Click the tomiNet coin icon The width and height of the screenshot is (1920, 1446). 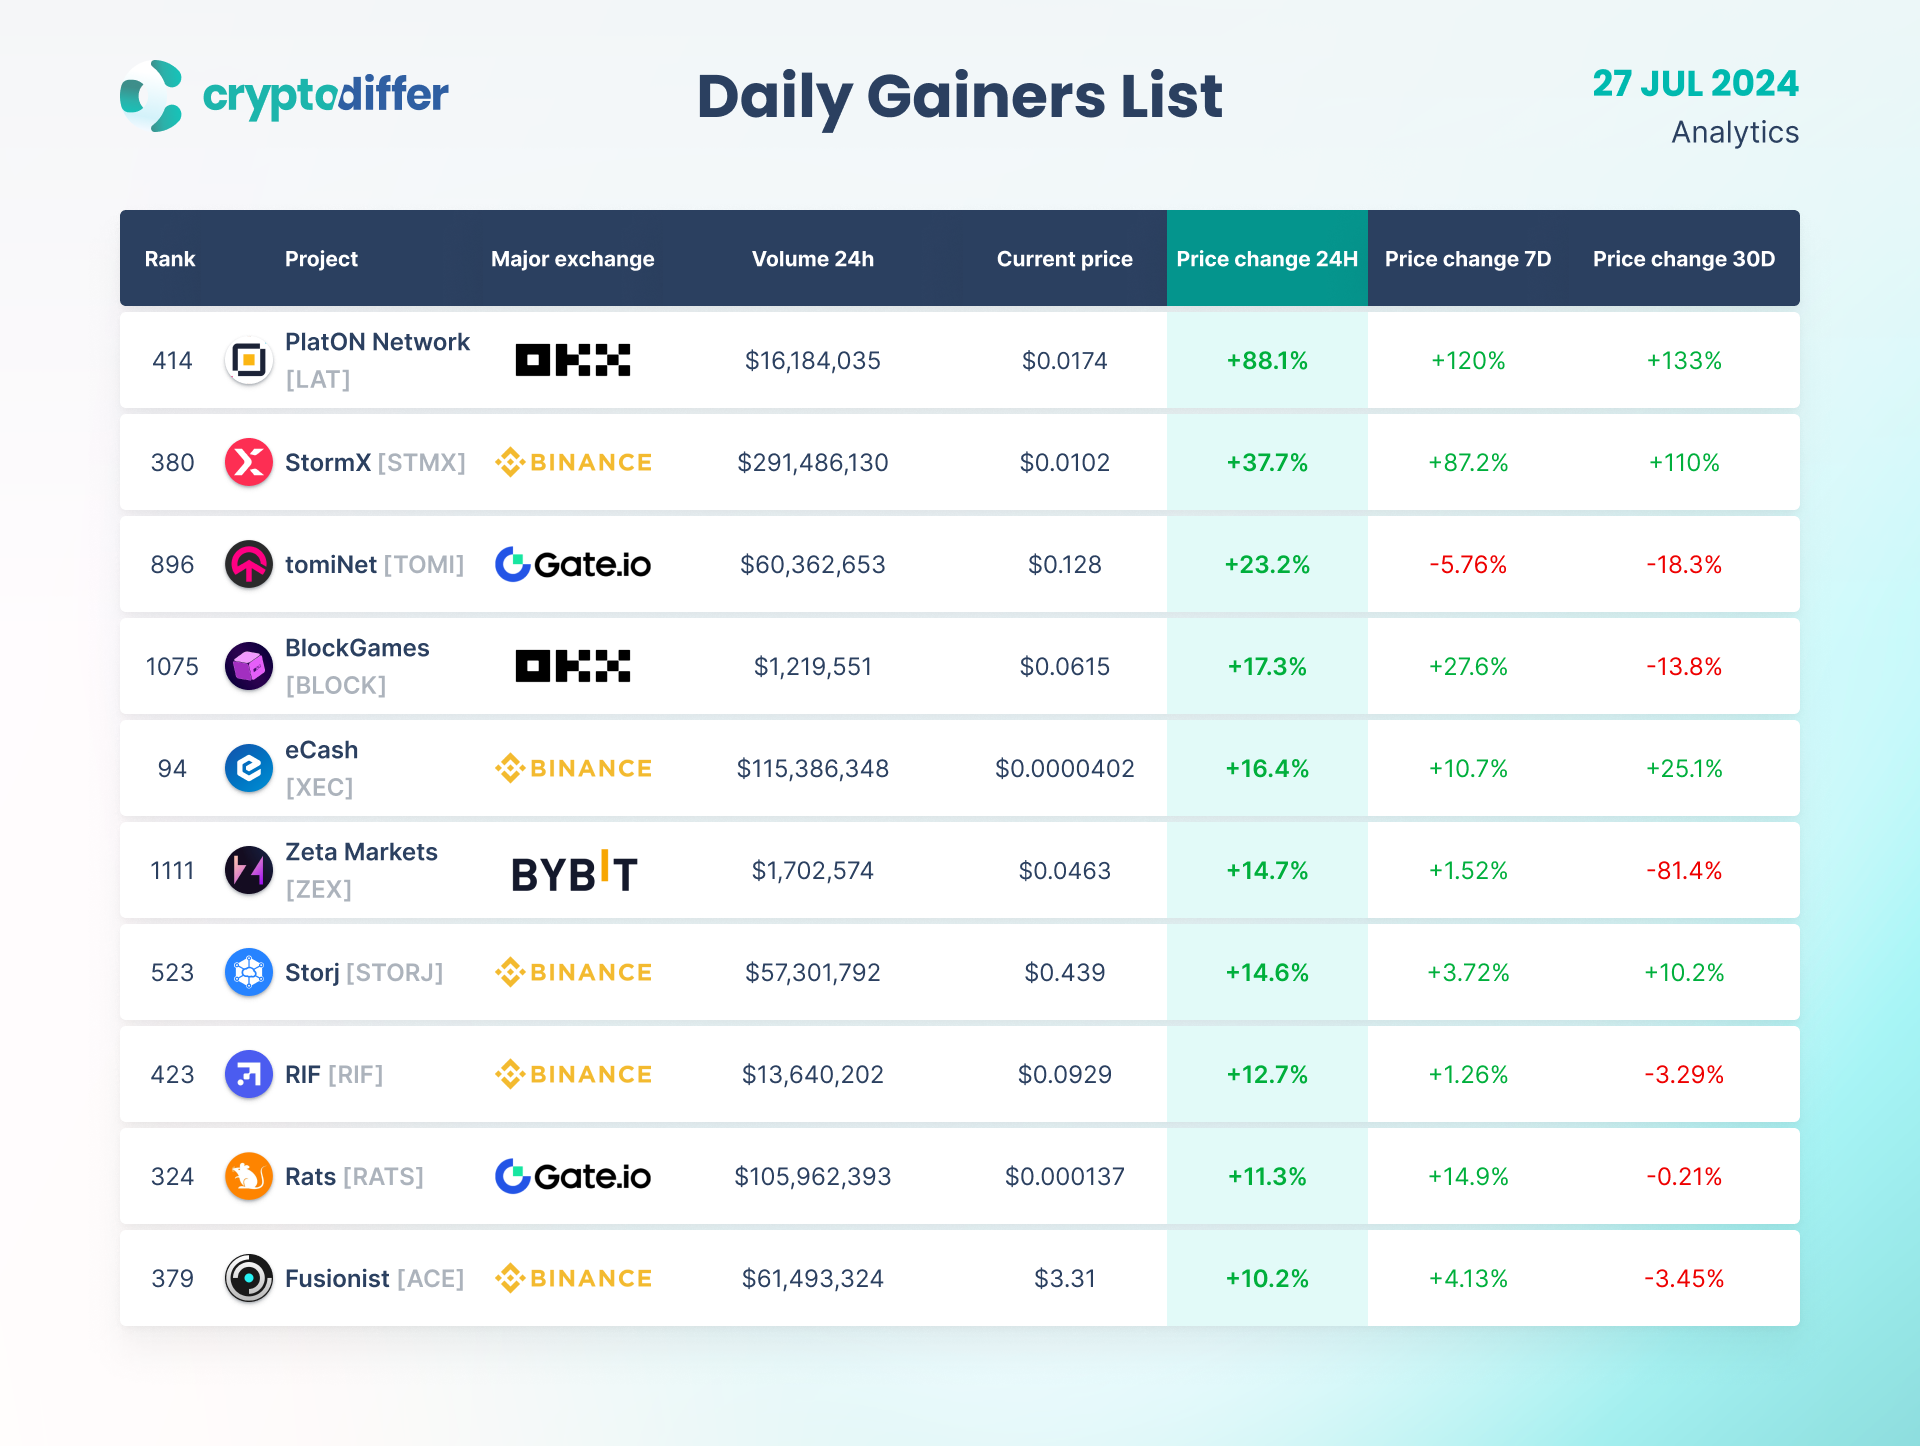(x=249, y=564)
